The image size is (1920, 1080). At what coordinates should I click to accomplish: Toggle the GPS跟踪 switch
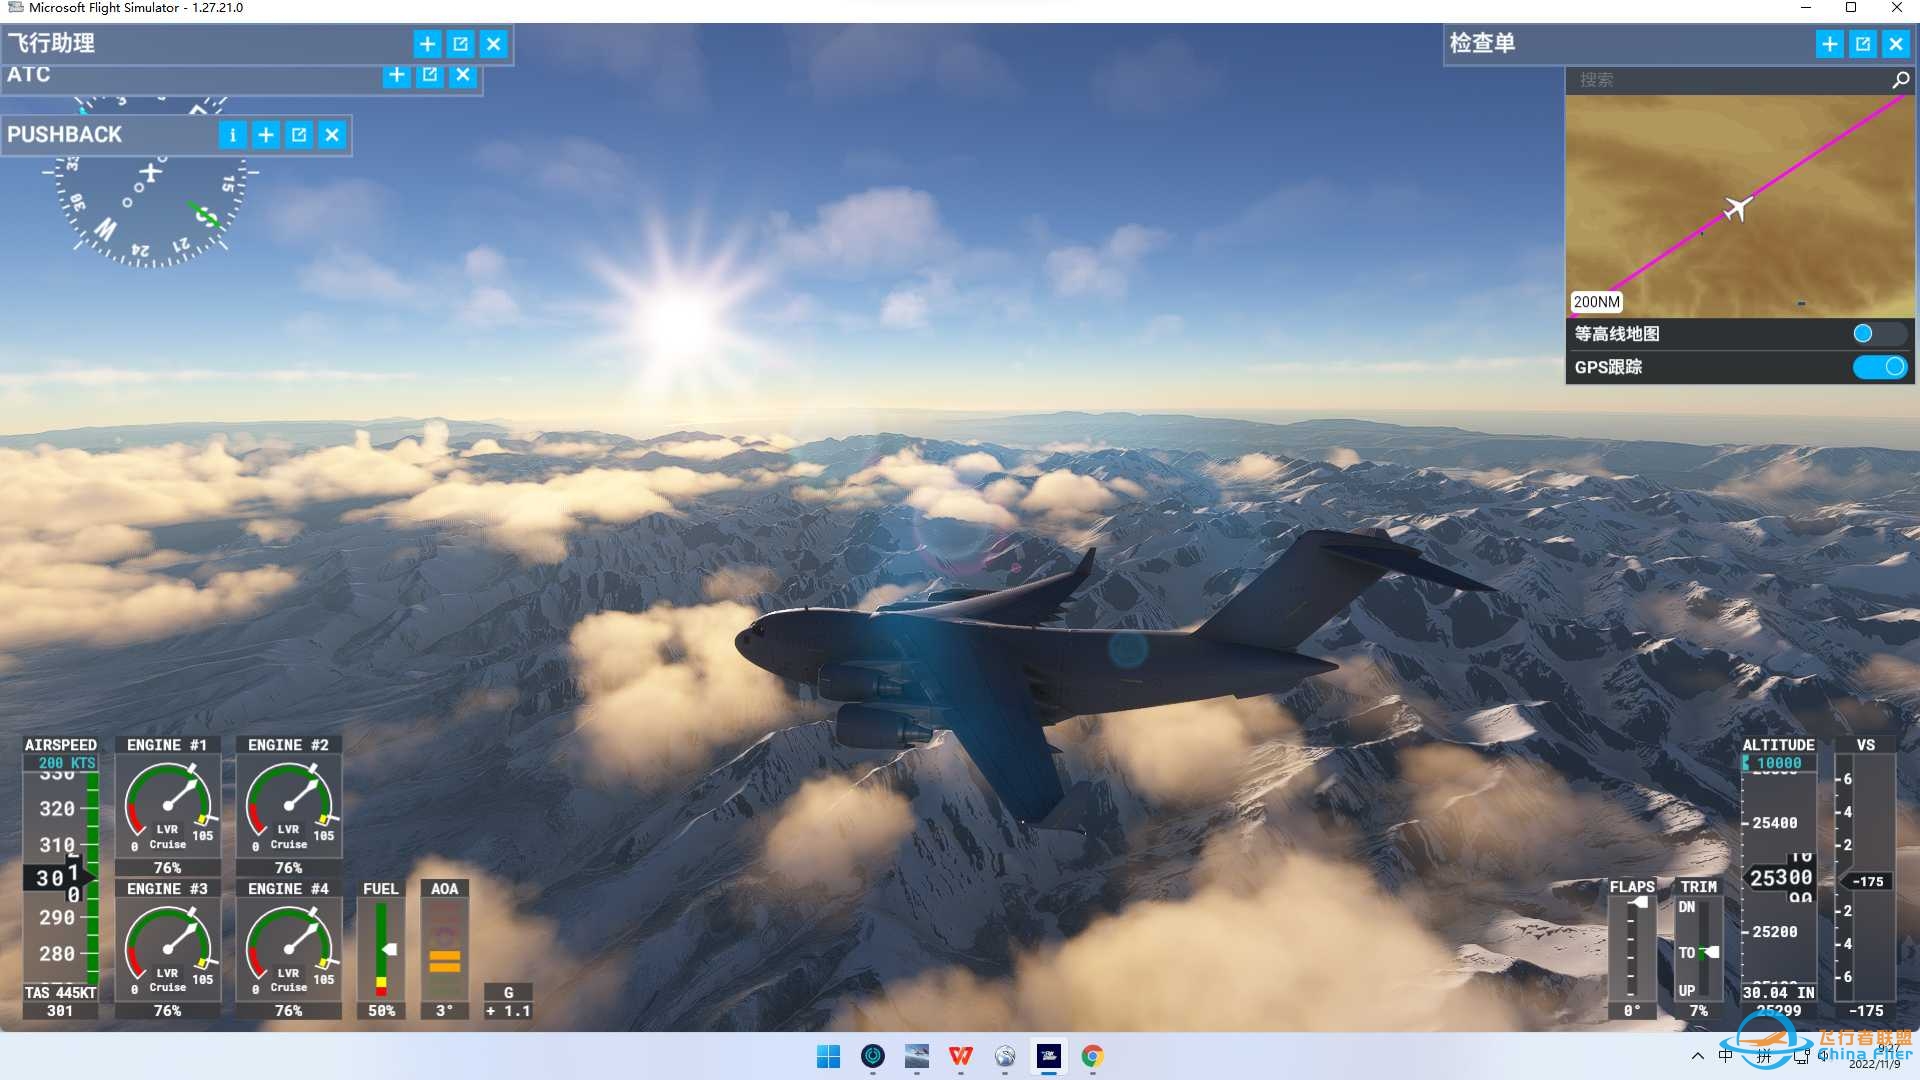(1878, 367)
